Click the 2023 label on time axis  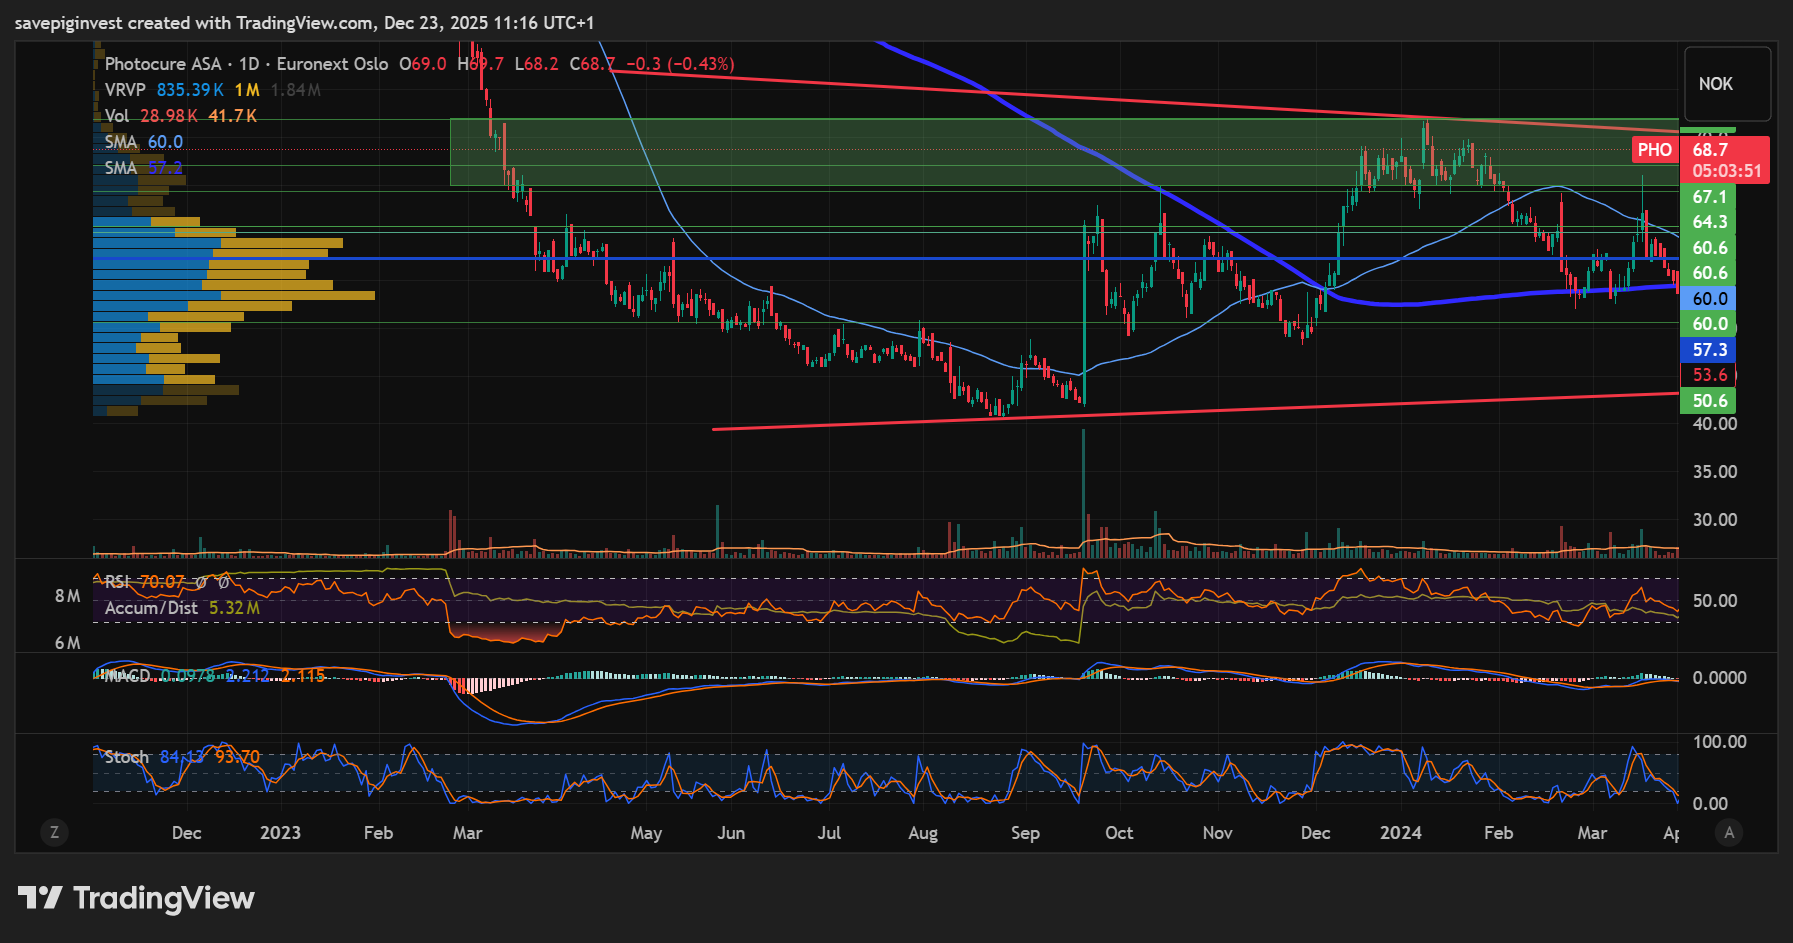[x=280, y=833]
